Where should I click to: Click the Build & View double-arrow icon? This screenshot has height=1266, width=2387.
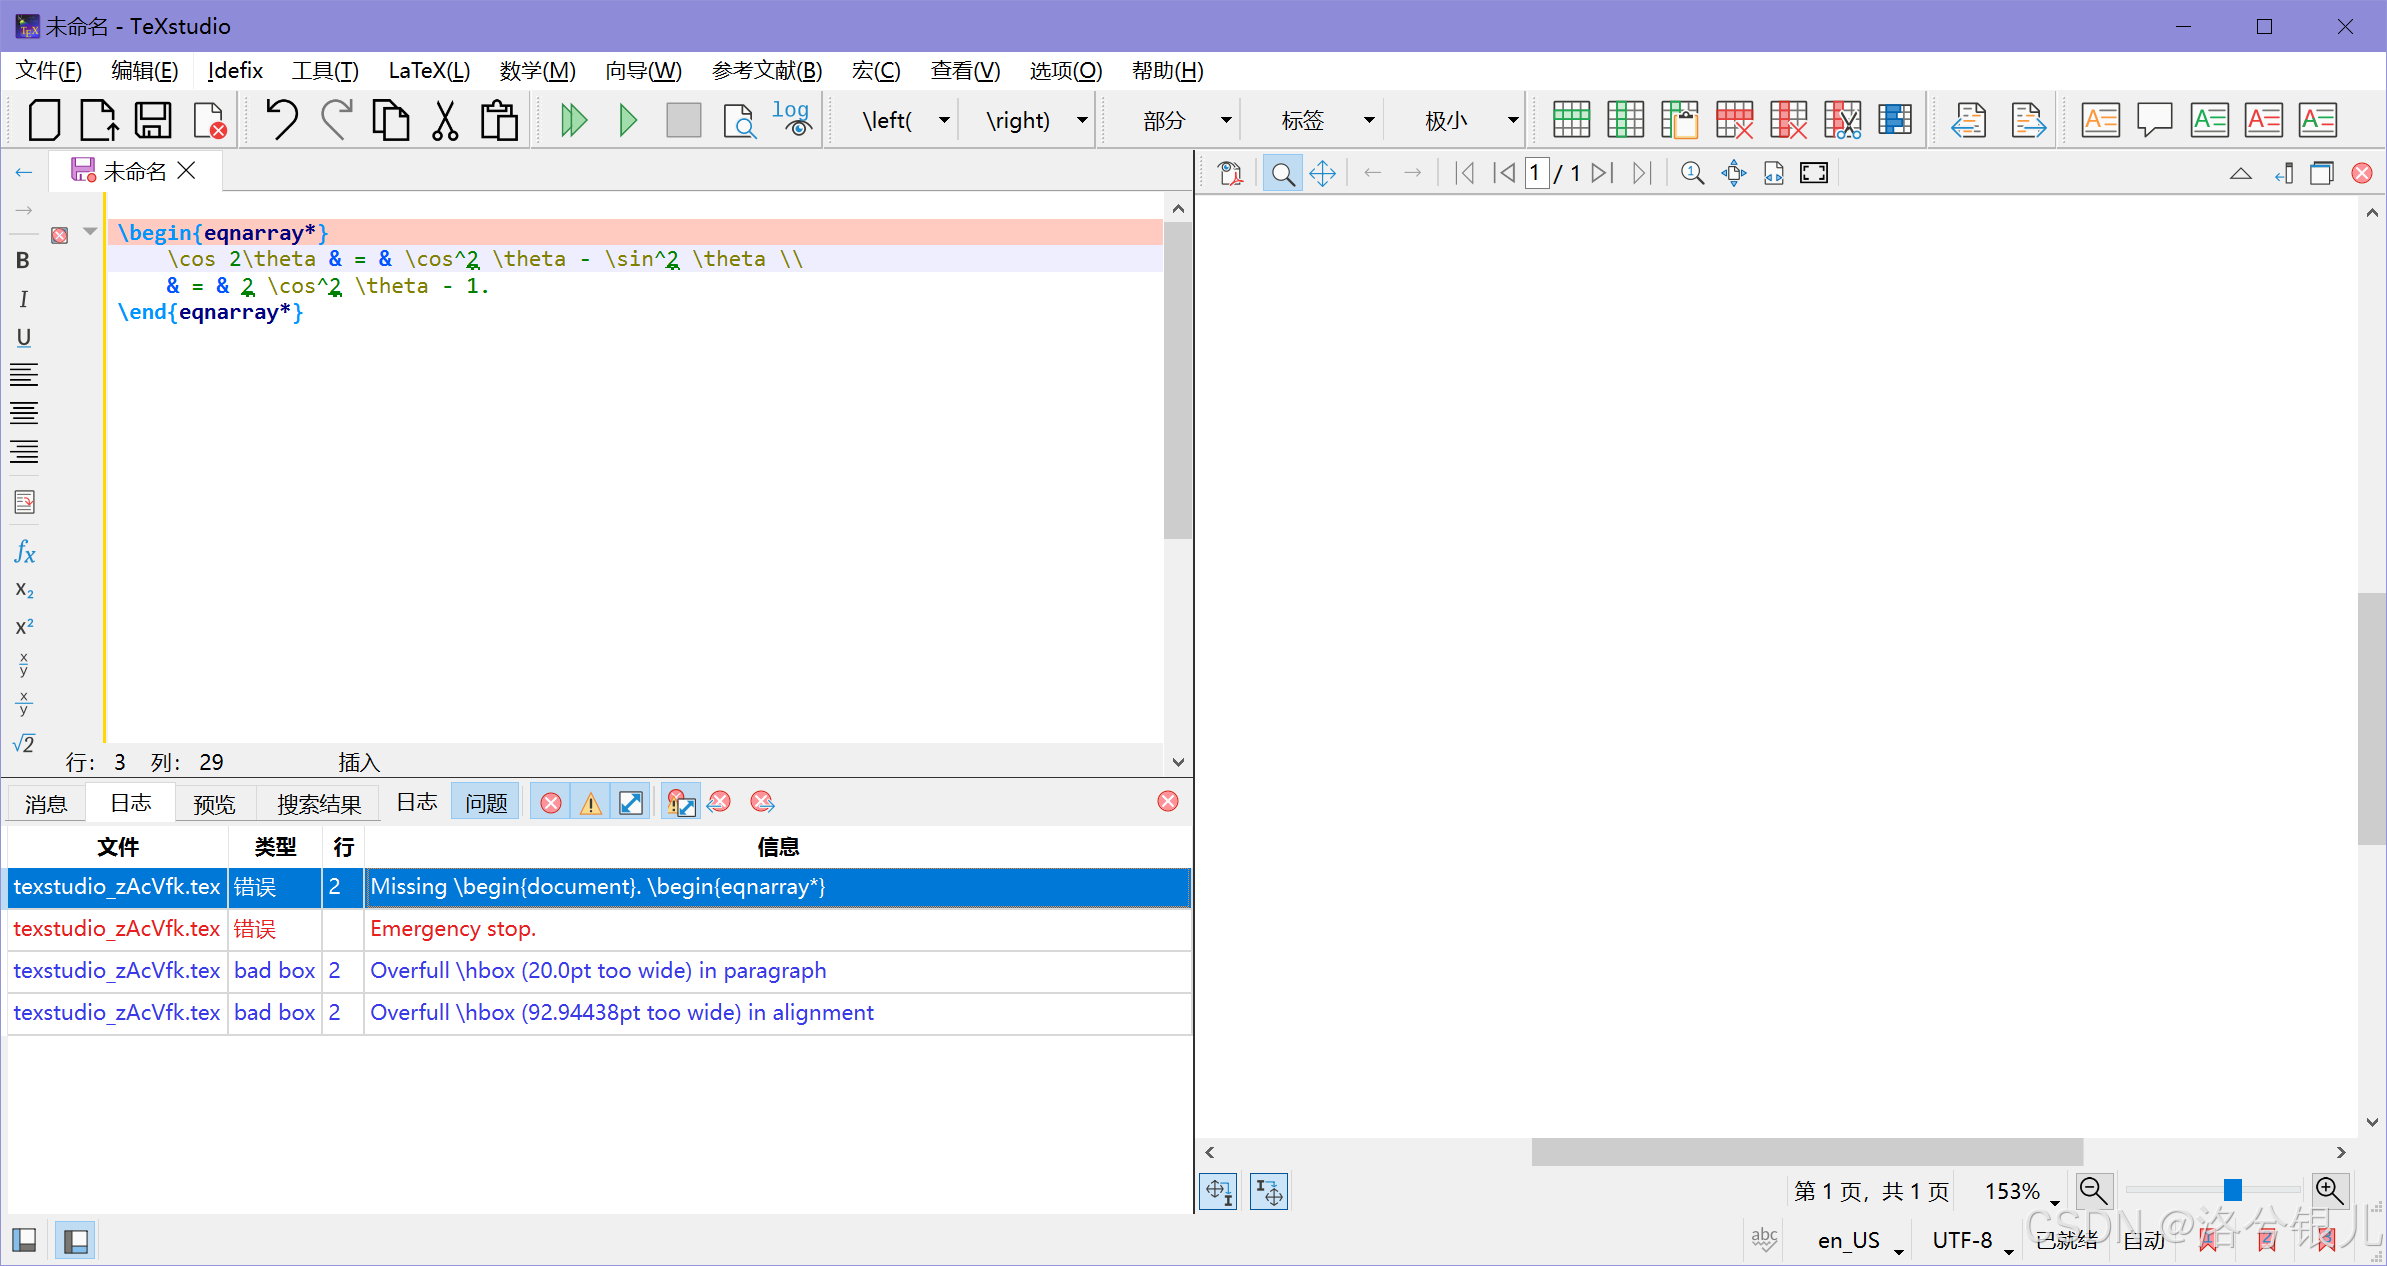click(573, 121)
